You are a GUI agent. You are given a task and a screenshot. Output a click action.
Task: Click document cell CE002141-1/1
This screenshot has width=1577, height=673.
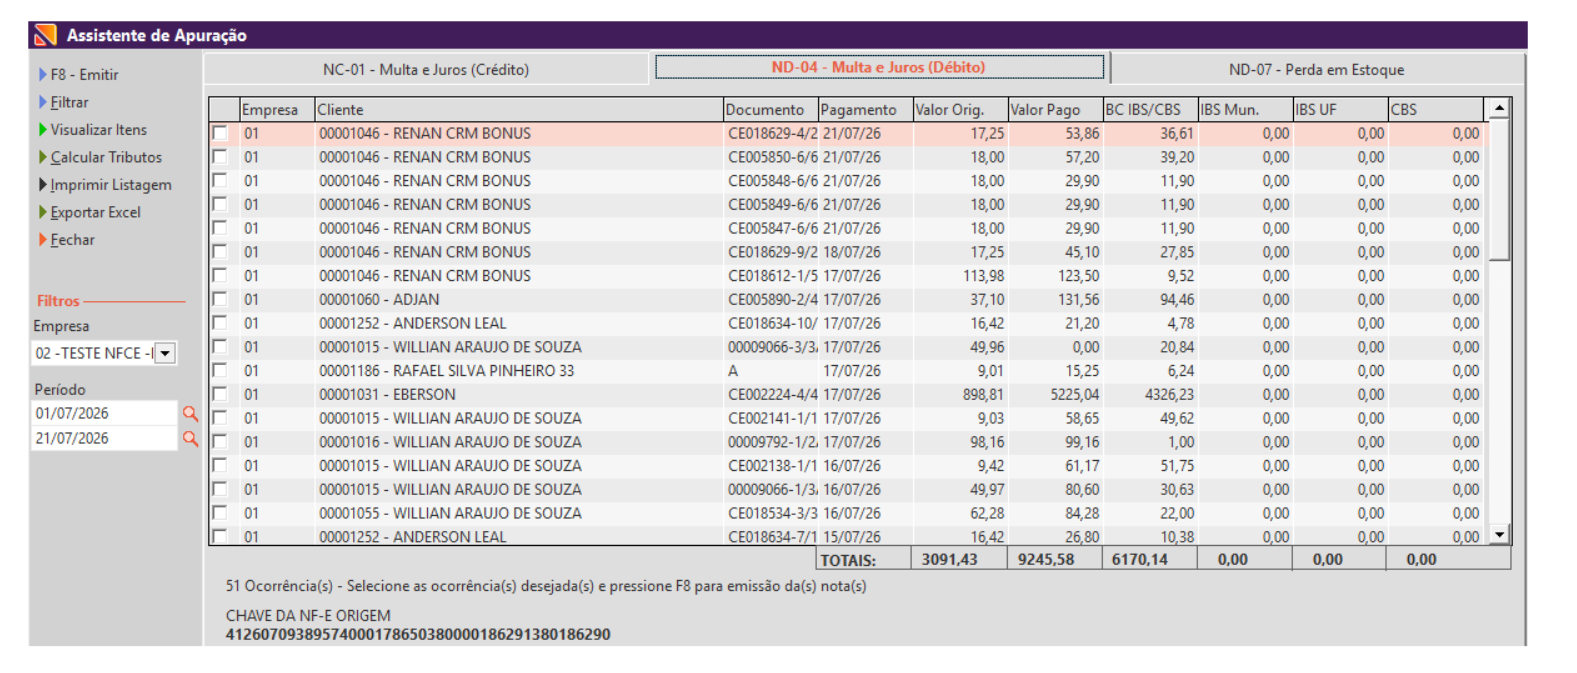(772, 418)
